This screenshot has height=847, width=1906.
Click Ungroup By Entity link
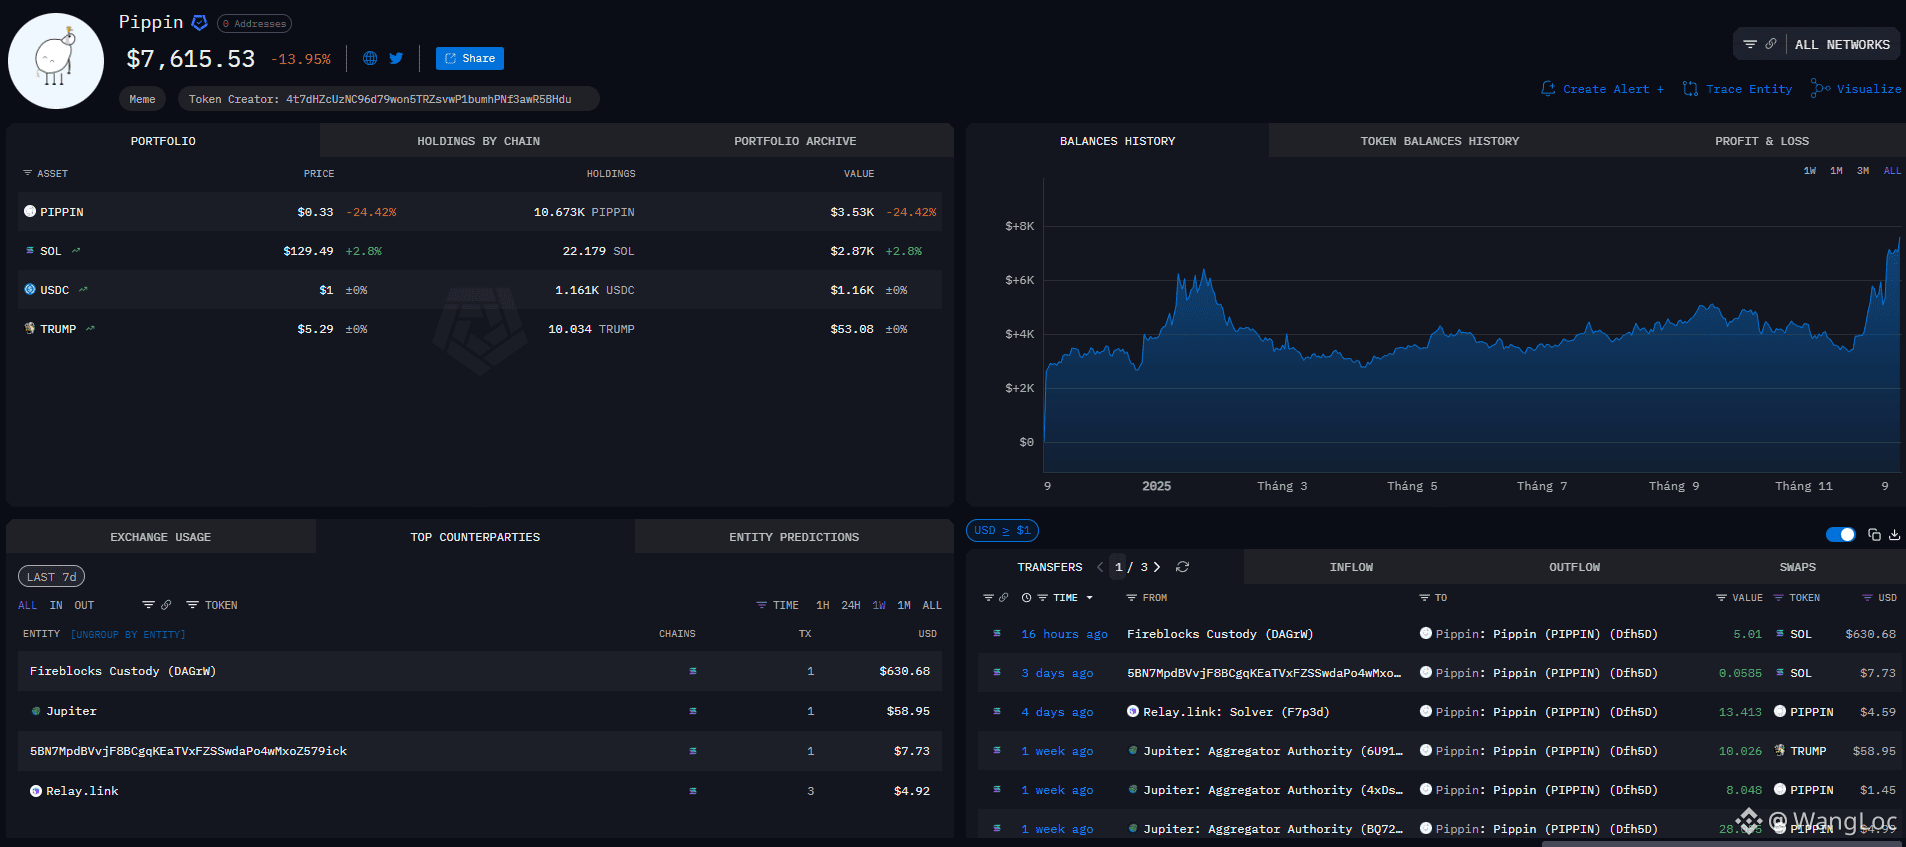coord(128,634)
